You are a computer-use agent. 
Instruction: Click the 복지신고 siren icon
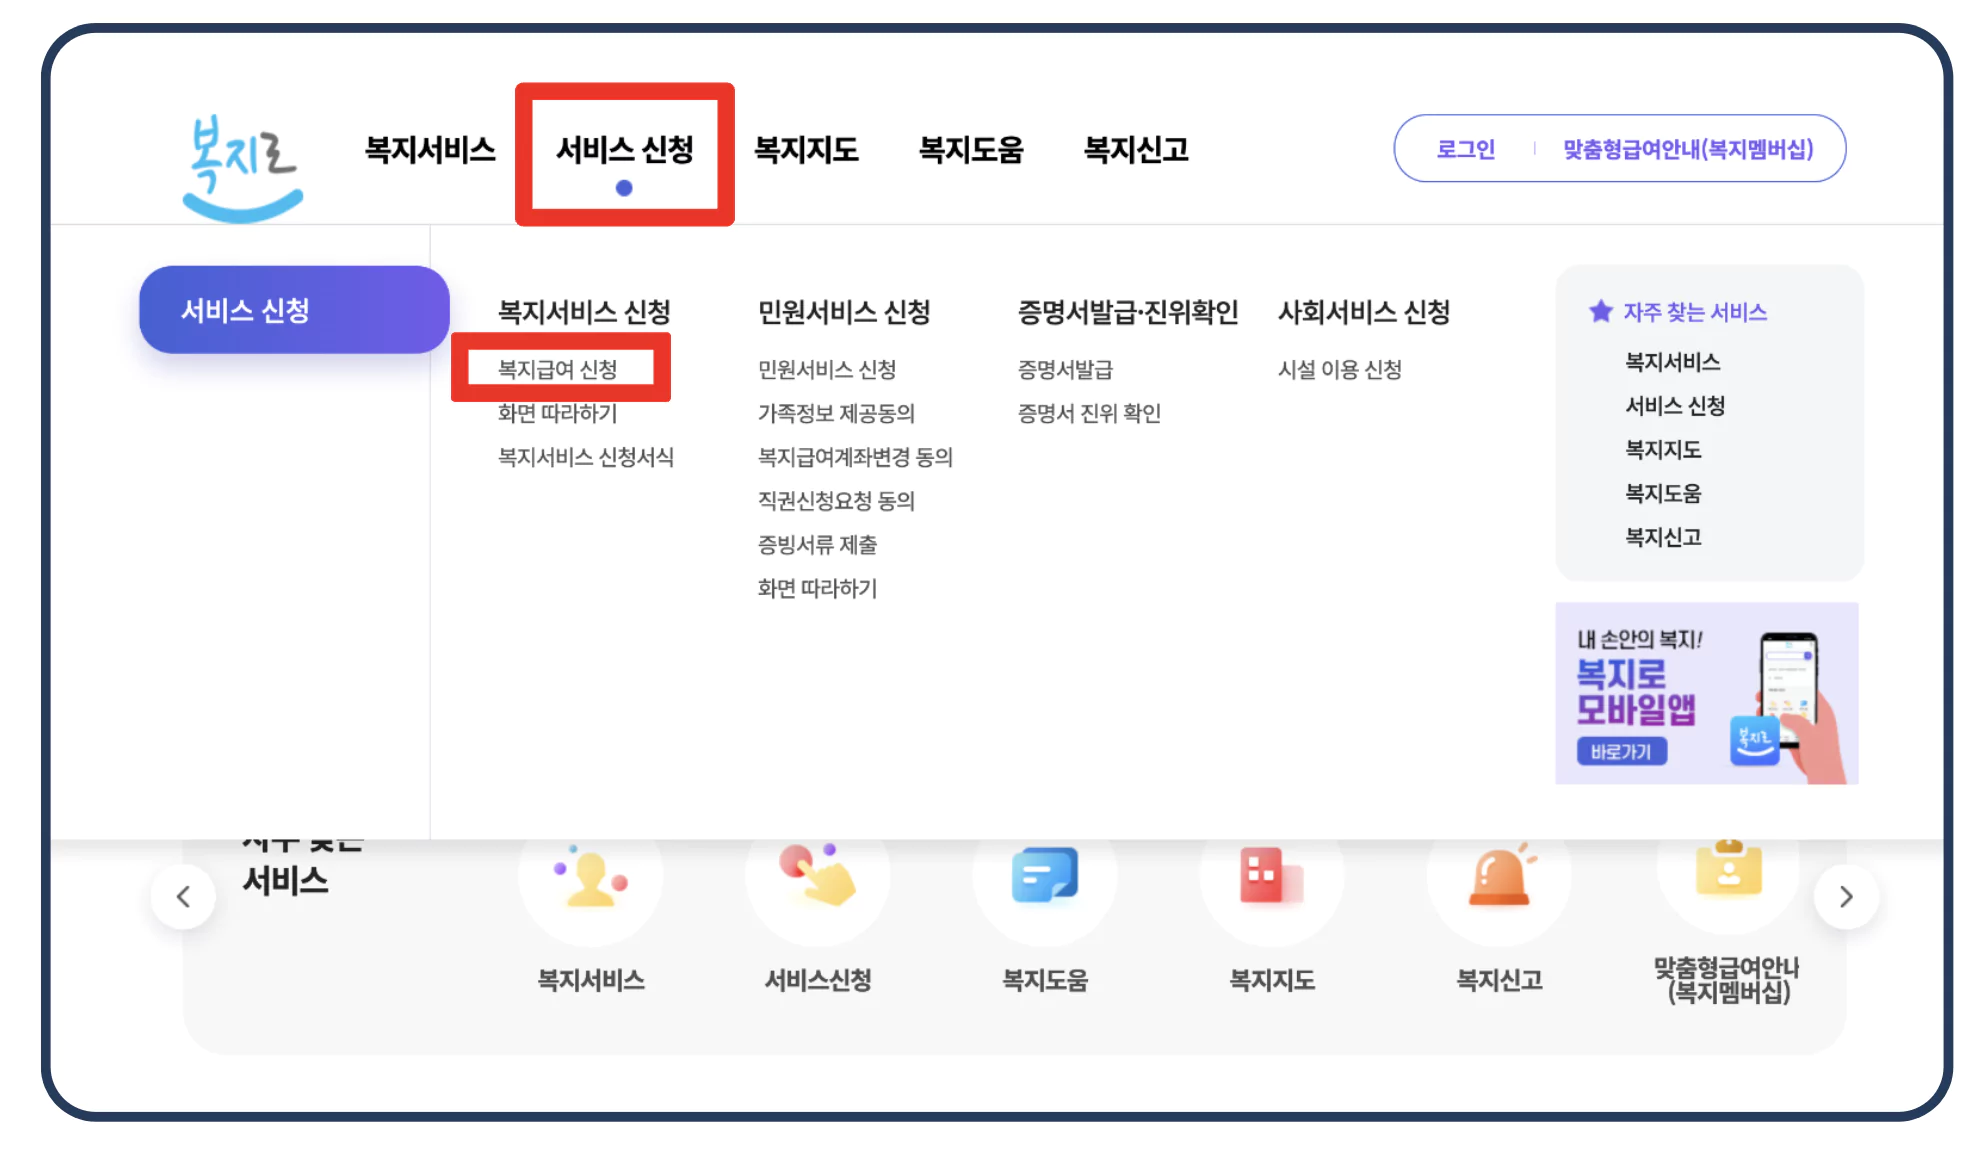pos(1500,875)
